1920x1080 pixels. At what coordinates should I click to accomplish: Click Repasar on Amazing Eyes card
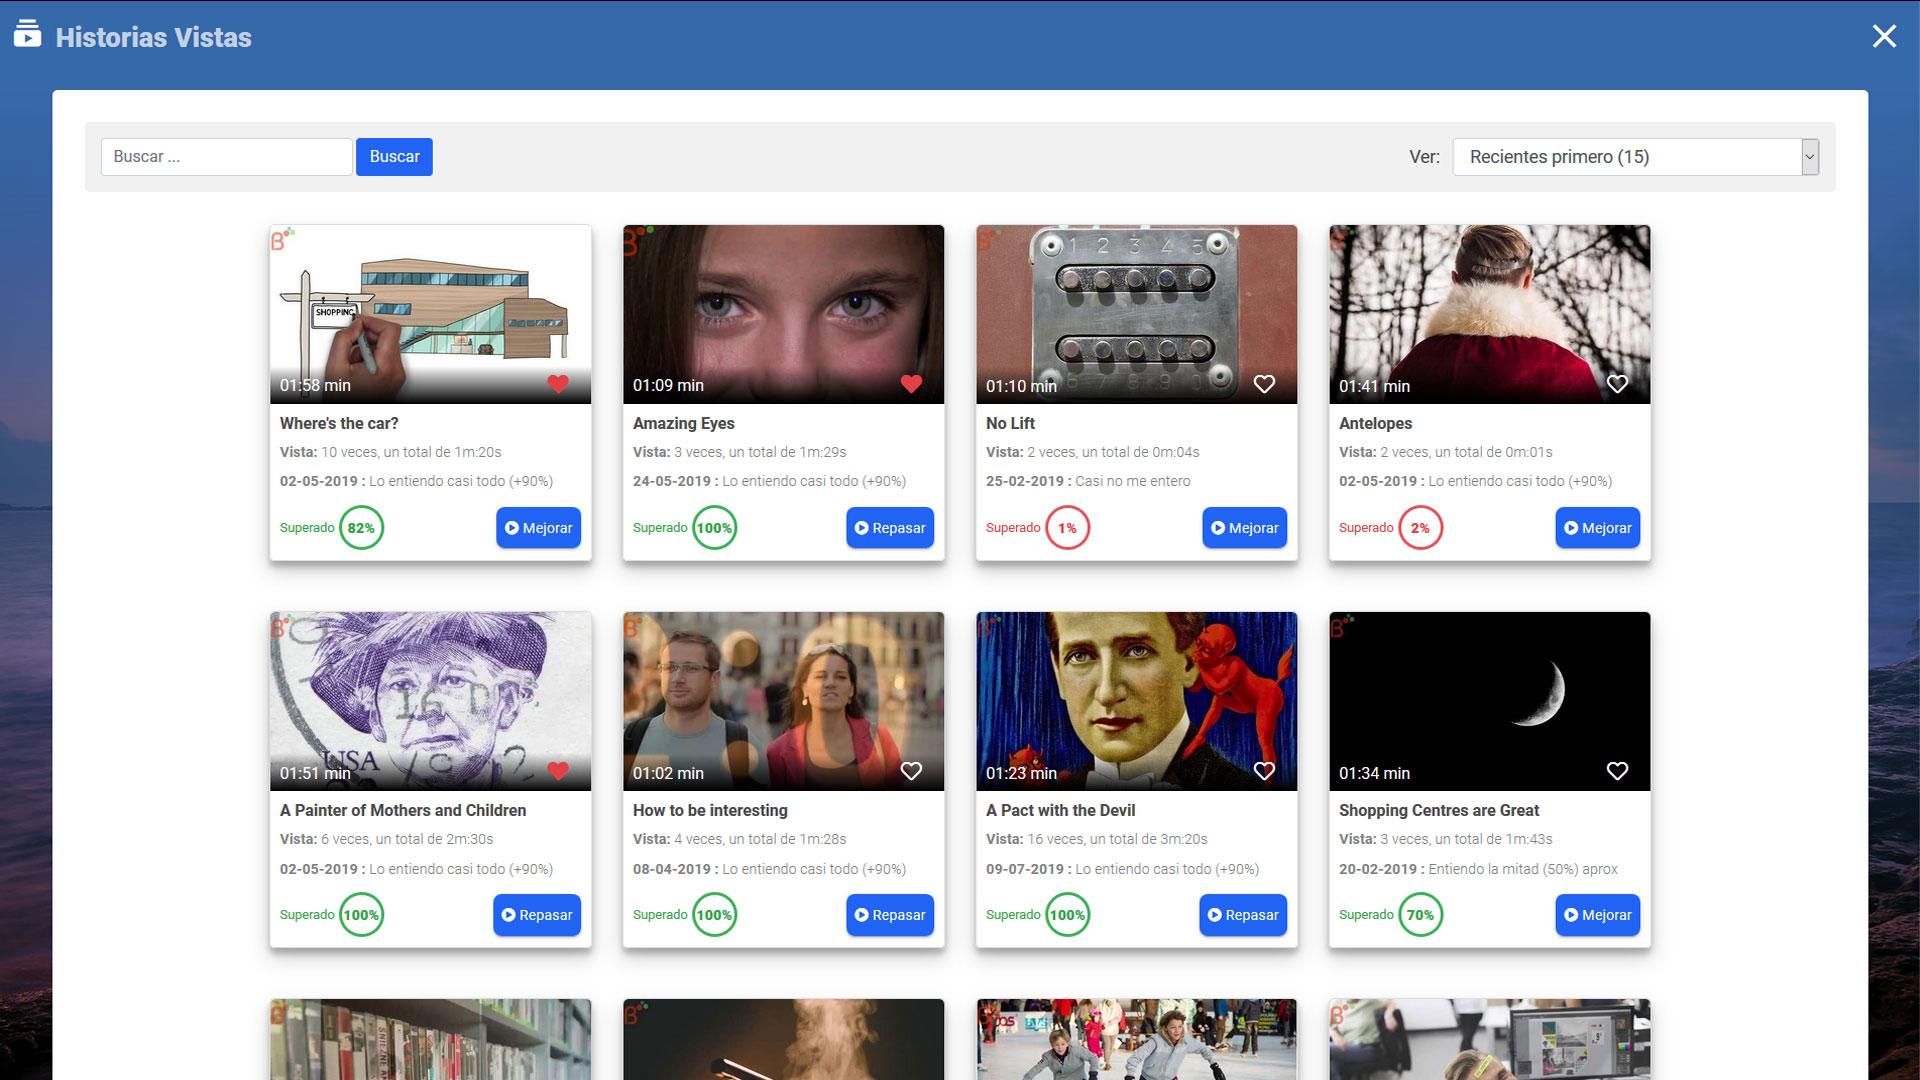point(889,528)
